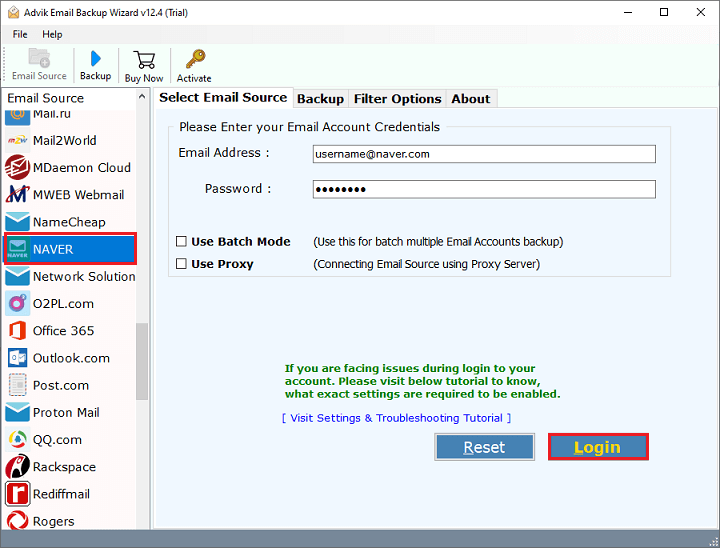Select the QQ.com source icon
This screenshot has width=720, height=548.
tap(17, 440)
